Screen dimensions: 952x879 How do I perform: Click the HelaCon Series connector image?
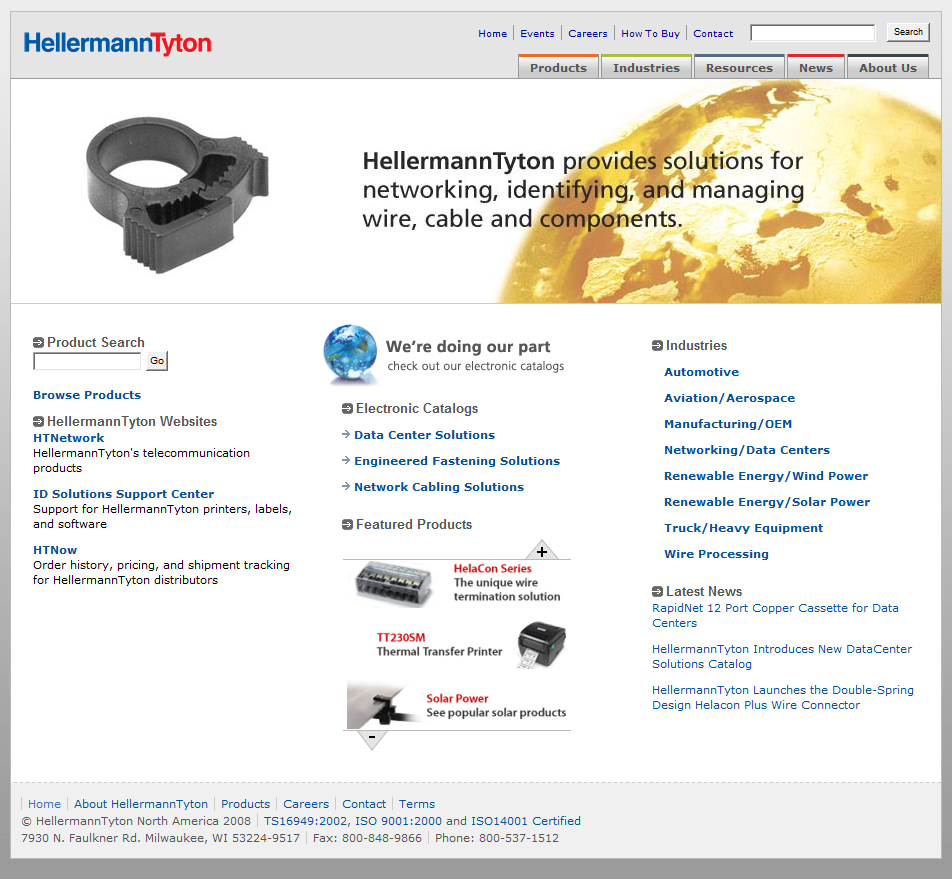click(x=394, y=584)
